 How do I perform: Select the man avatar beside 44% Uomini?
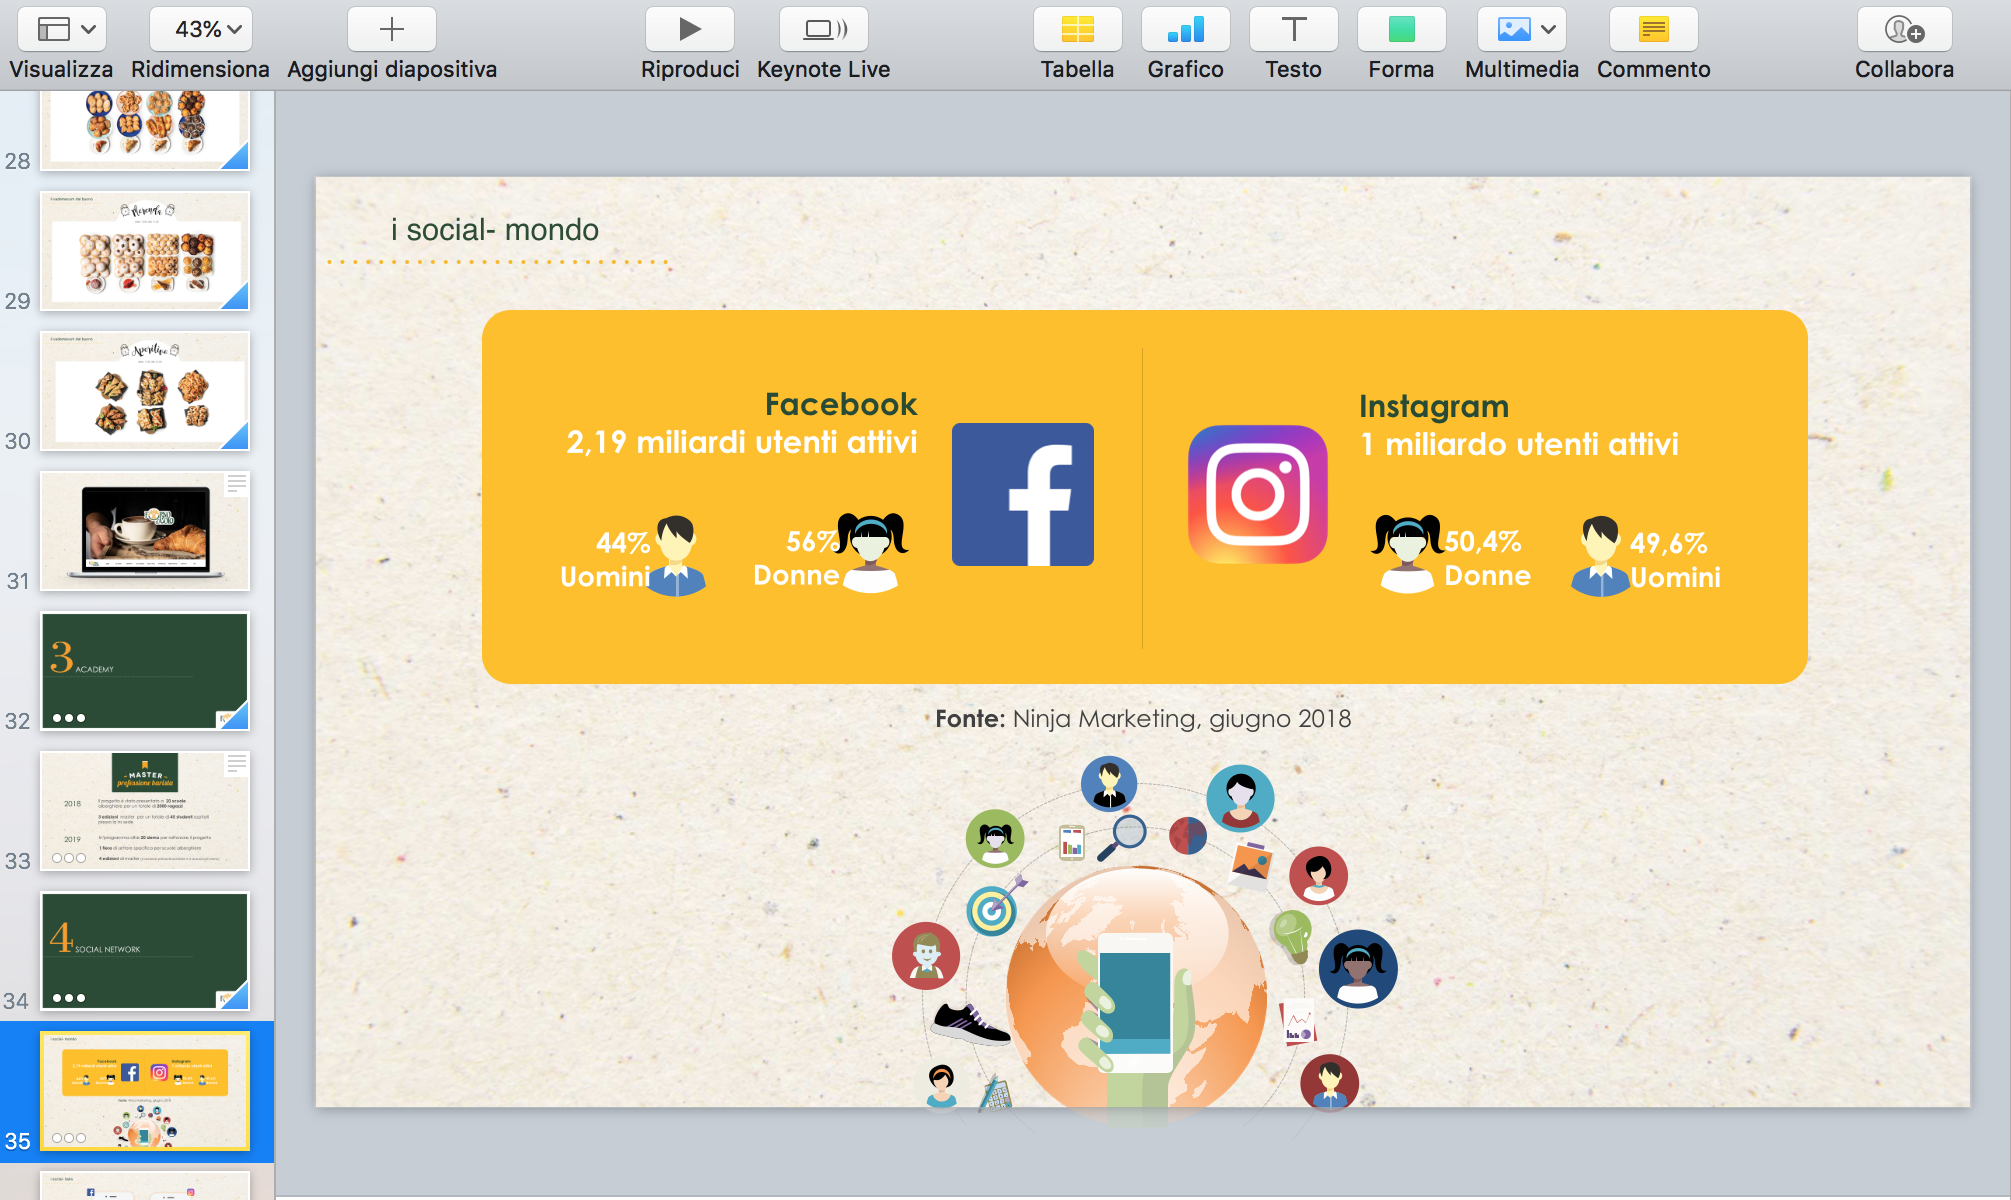coord(677,556)
